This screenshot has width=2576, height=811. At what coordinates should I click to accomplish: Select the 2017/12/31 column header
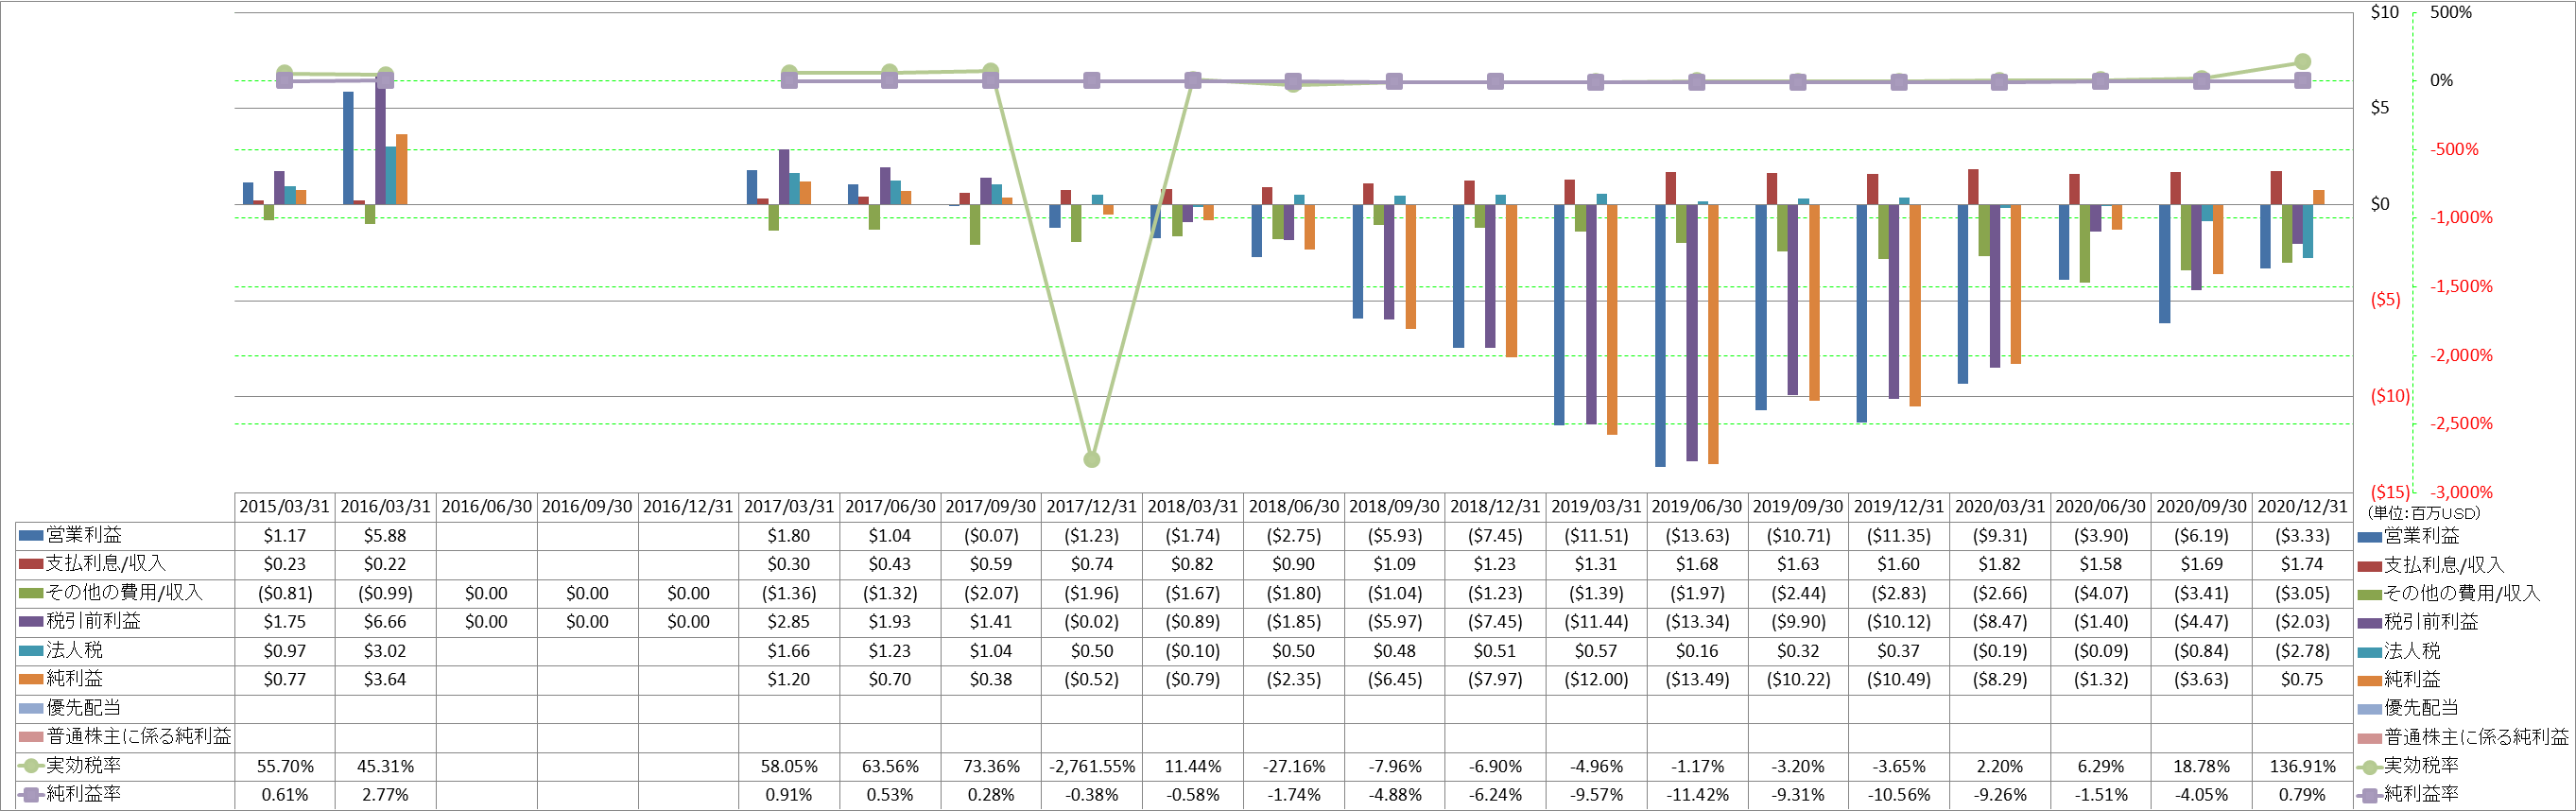1092,507
